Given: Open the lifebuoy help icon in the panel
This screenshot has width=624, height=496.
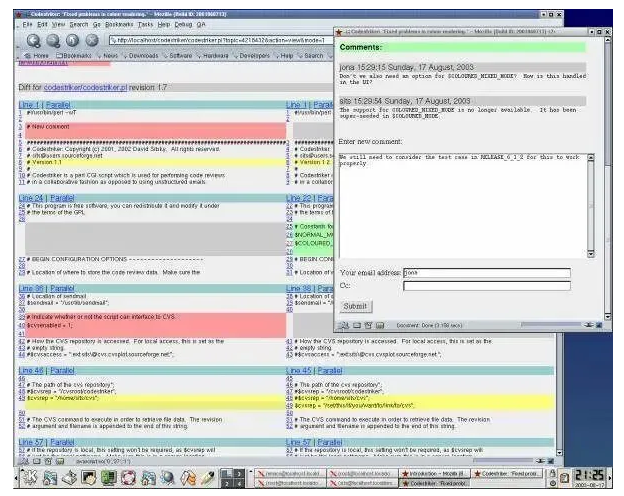Looking at the screenshot, I should click(129, 477).
